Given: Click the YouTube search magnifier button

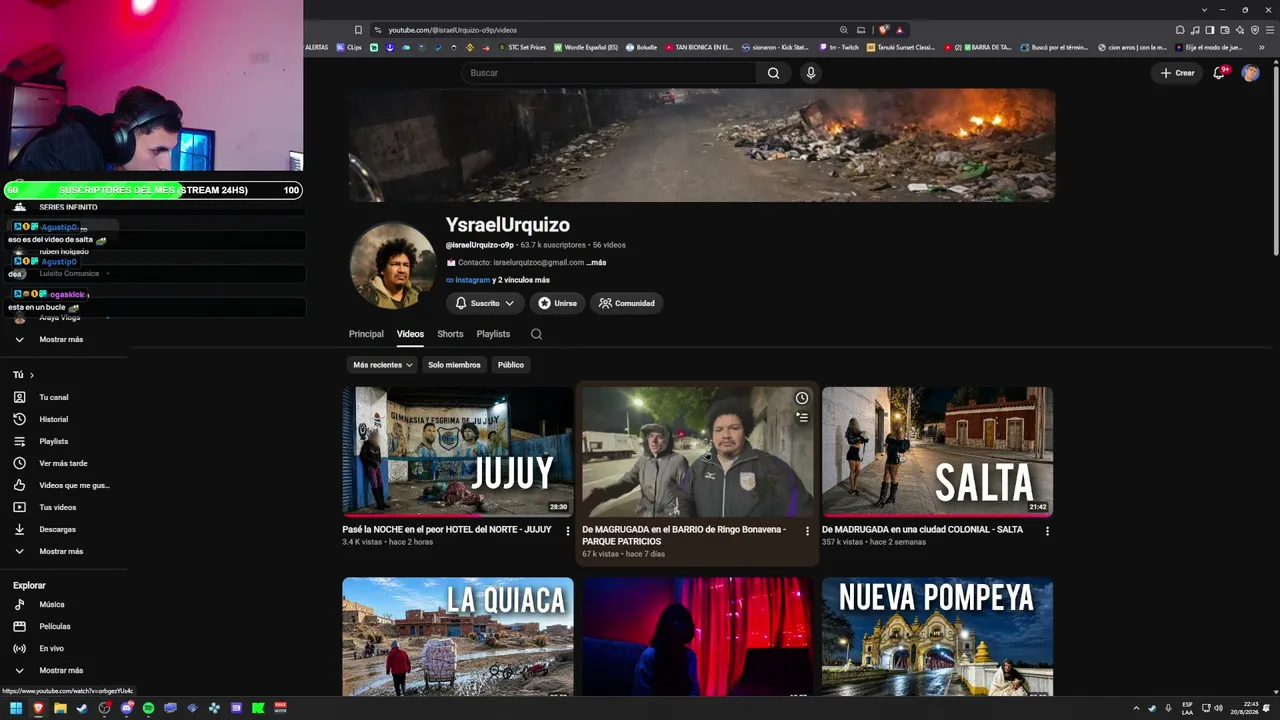Looking at the screenshot, I should (773, 73).
